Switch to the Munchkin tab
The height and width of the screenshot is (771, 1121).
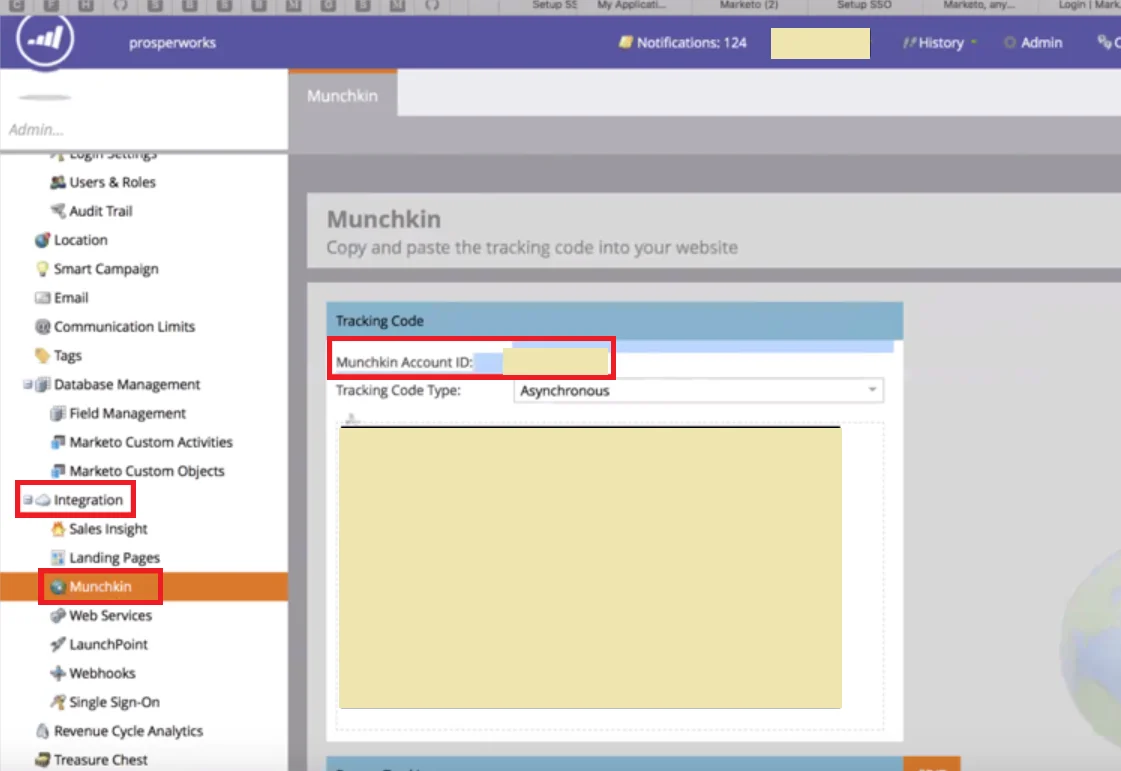(342, 96)
